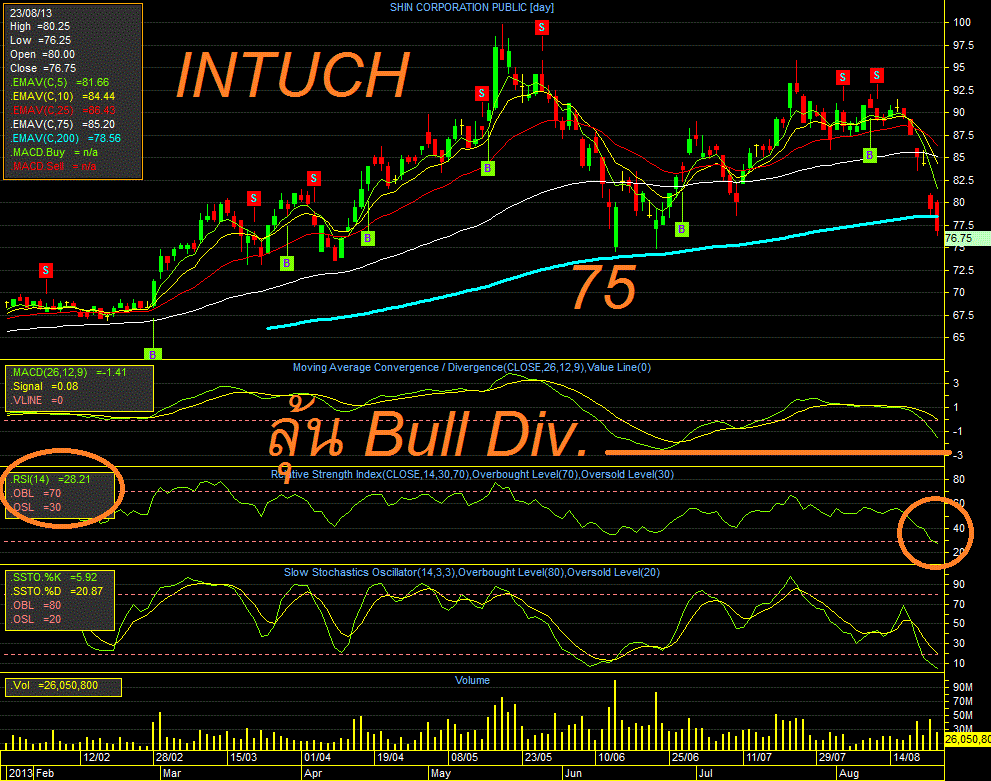Click the volume value tag on the right axis

(x=968, y=738)
